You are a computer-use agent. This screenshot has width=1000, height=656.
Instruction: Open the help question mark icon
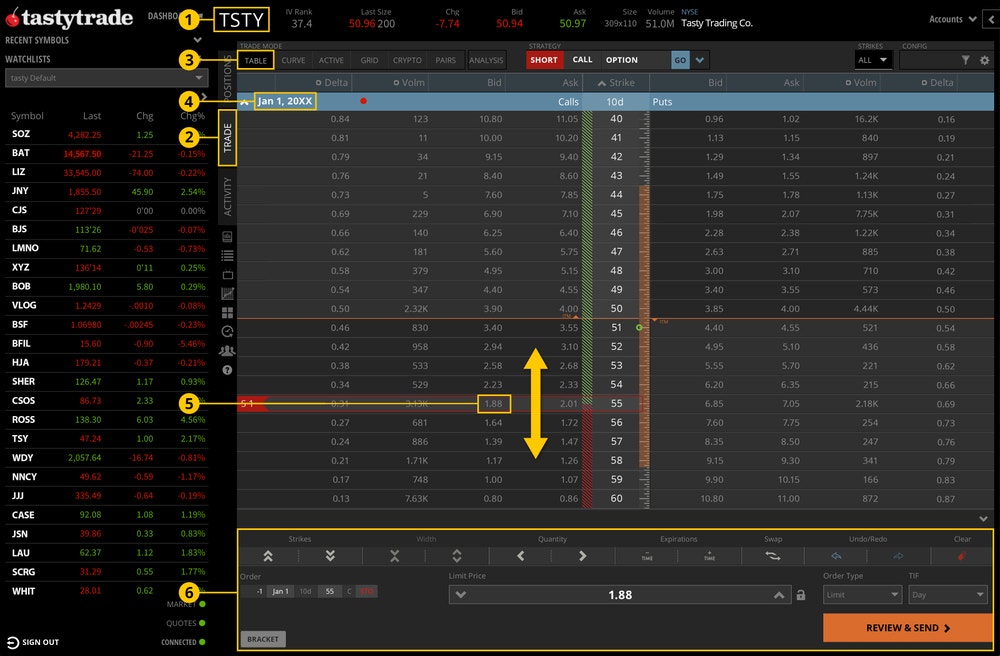[x=227, y=370]
